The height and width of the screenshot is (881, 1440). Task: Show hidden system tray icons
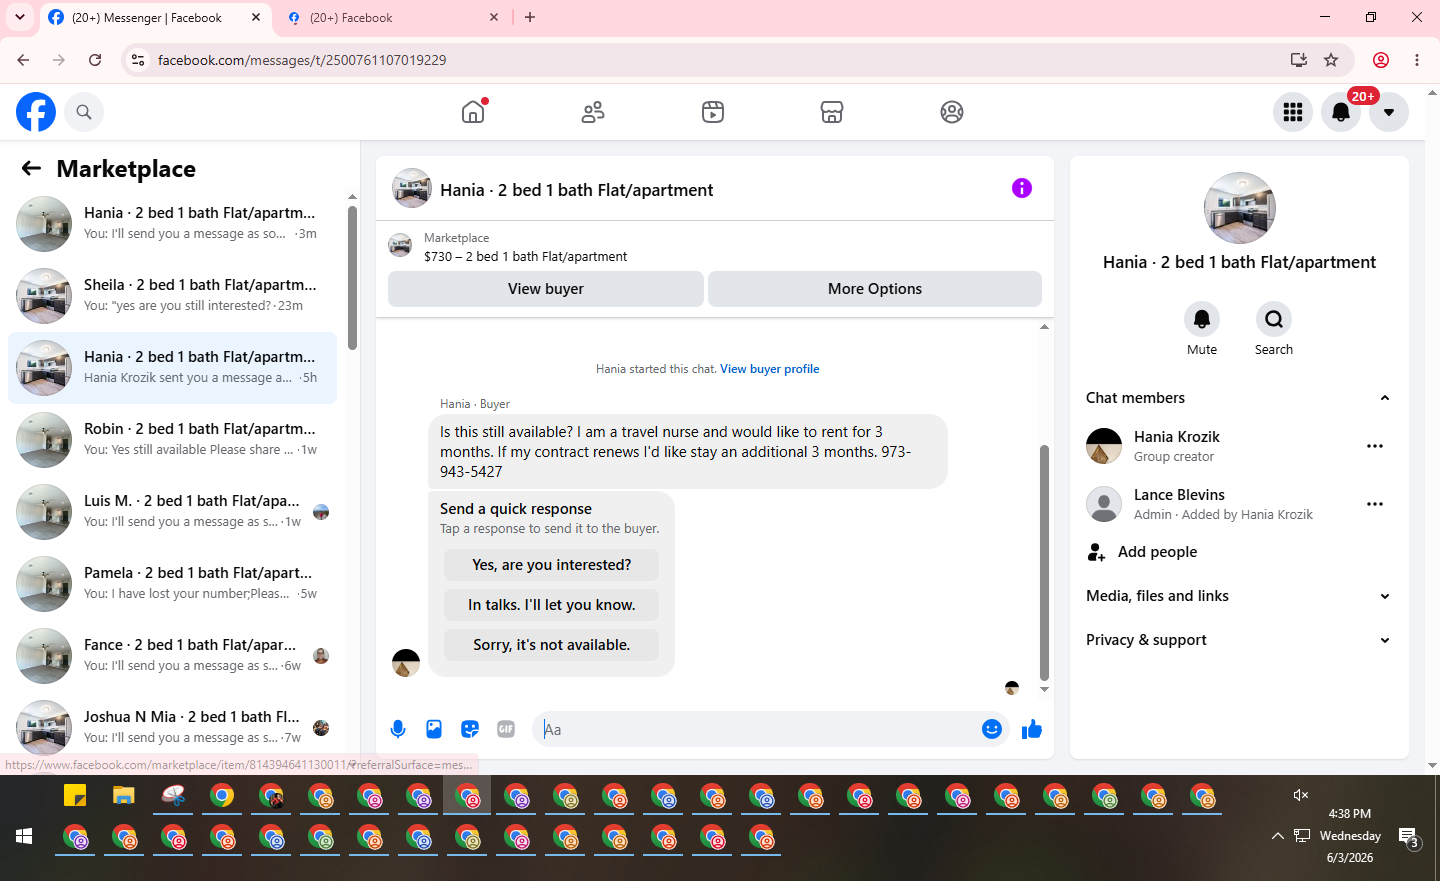(x=1277, y=836)
